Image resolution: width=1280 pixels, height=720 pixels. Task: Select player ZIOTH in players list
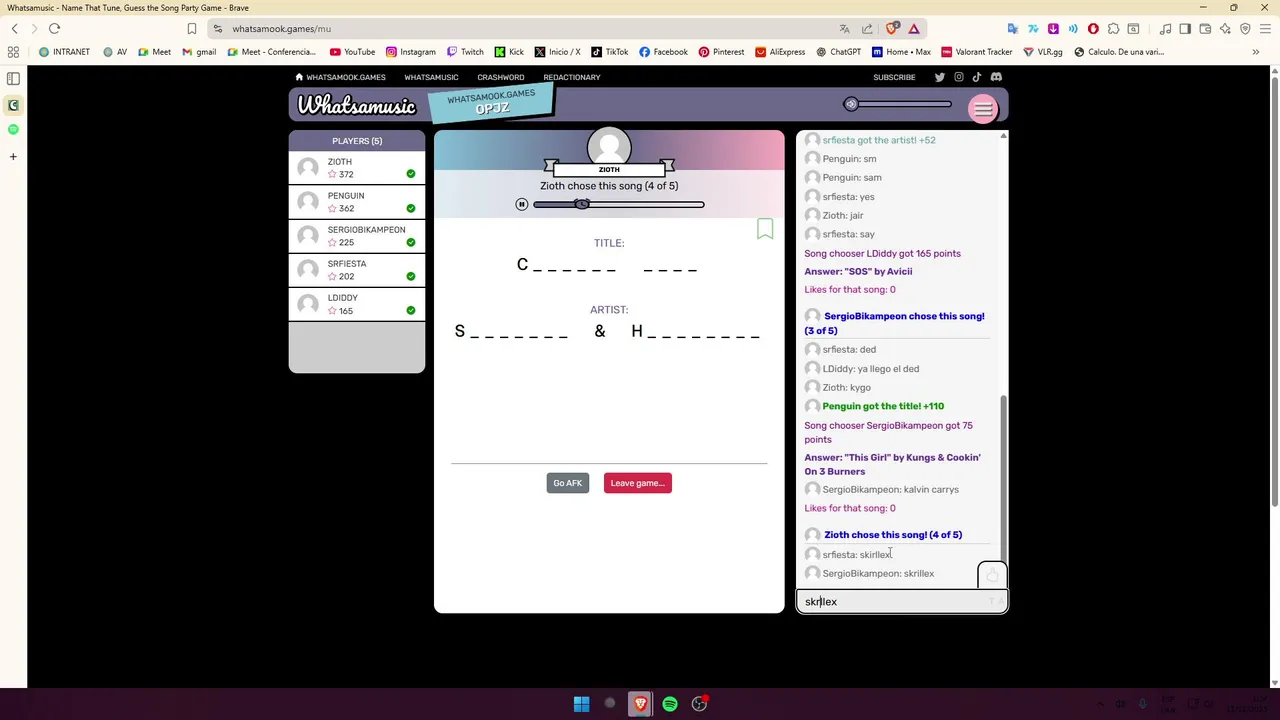point(357,168)
